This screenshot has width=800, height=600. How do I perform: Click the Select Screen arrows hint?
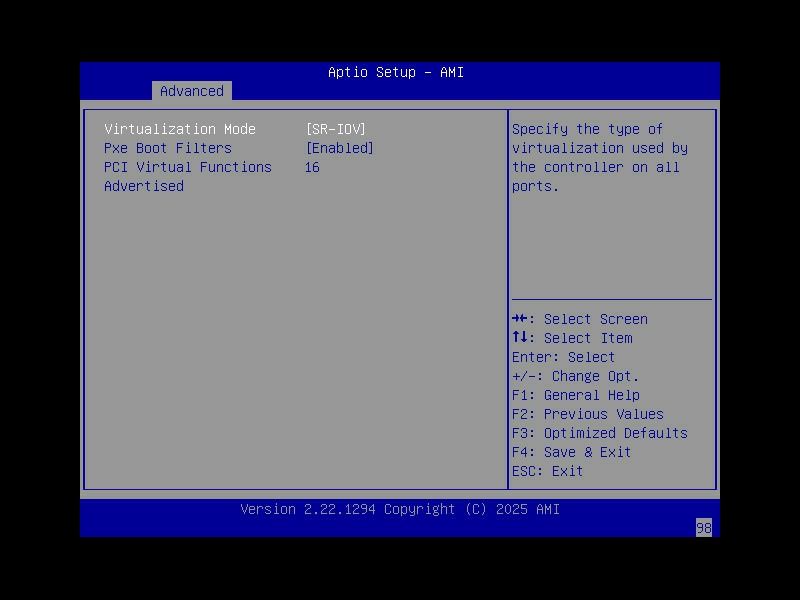(580, 319)
